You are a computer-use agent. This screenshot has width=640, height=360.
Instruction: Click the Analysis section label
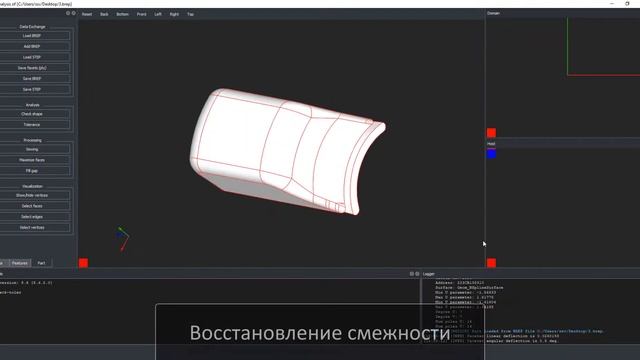[32, 105]
